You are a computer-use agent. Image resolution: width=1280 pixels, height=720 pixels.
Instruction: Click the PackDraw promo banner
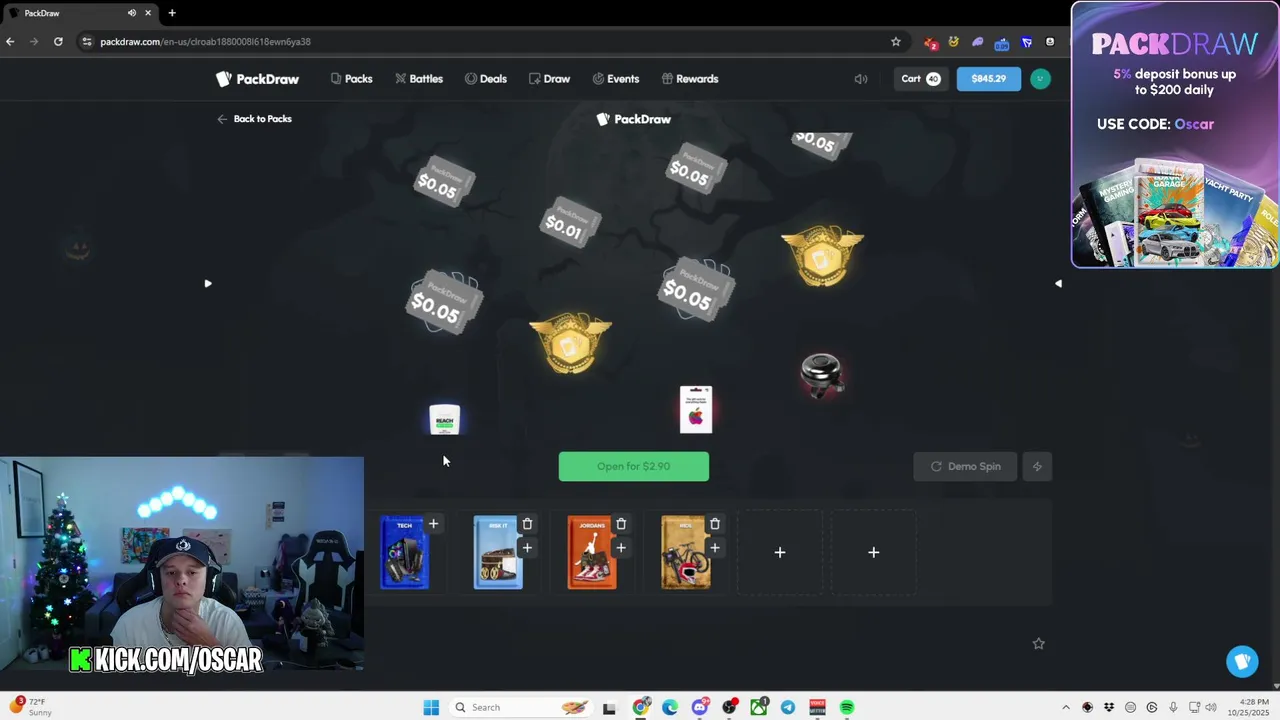pos(1175,135)
